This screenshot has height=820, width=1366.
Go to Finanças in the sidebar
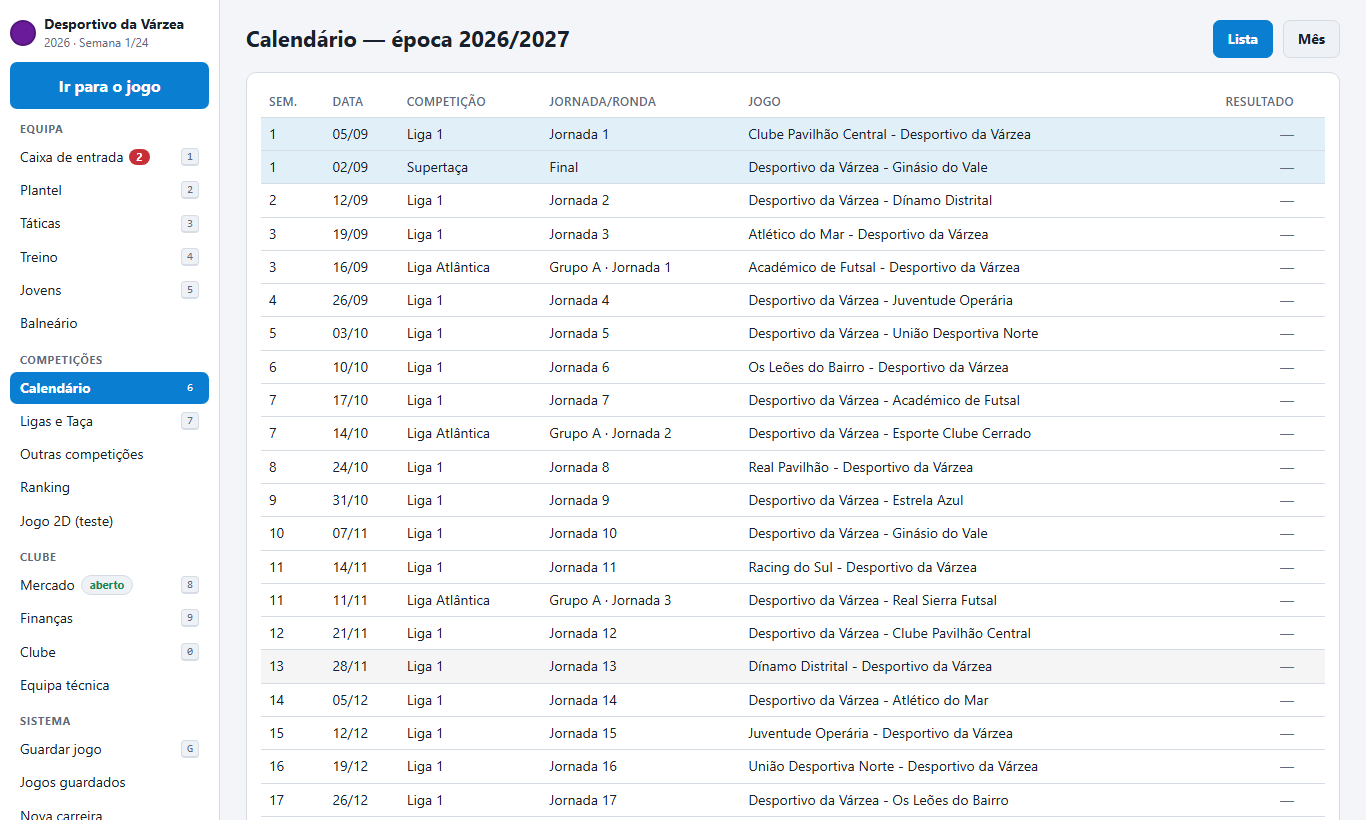pos(109,618)
